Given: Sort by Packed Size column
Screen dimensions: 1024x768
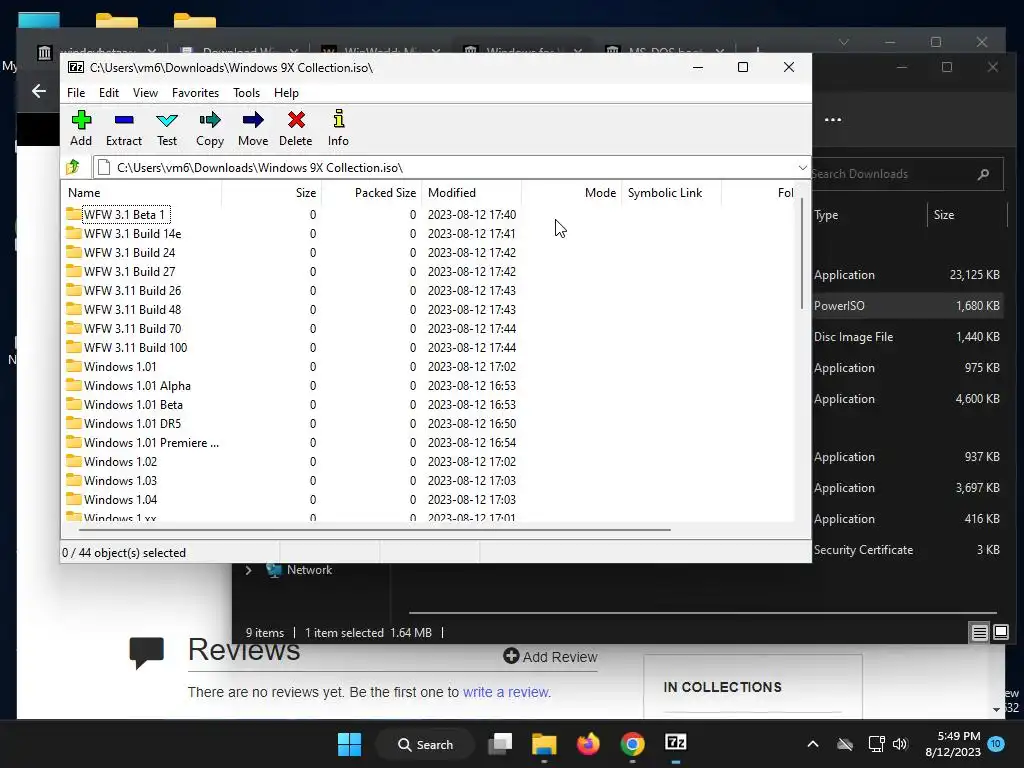Looking at the screenshot, I should [x=372, y=193].
